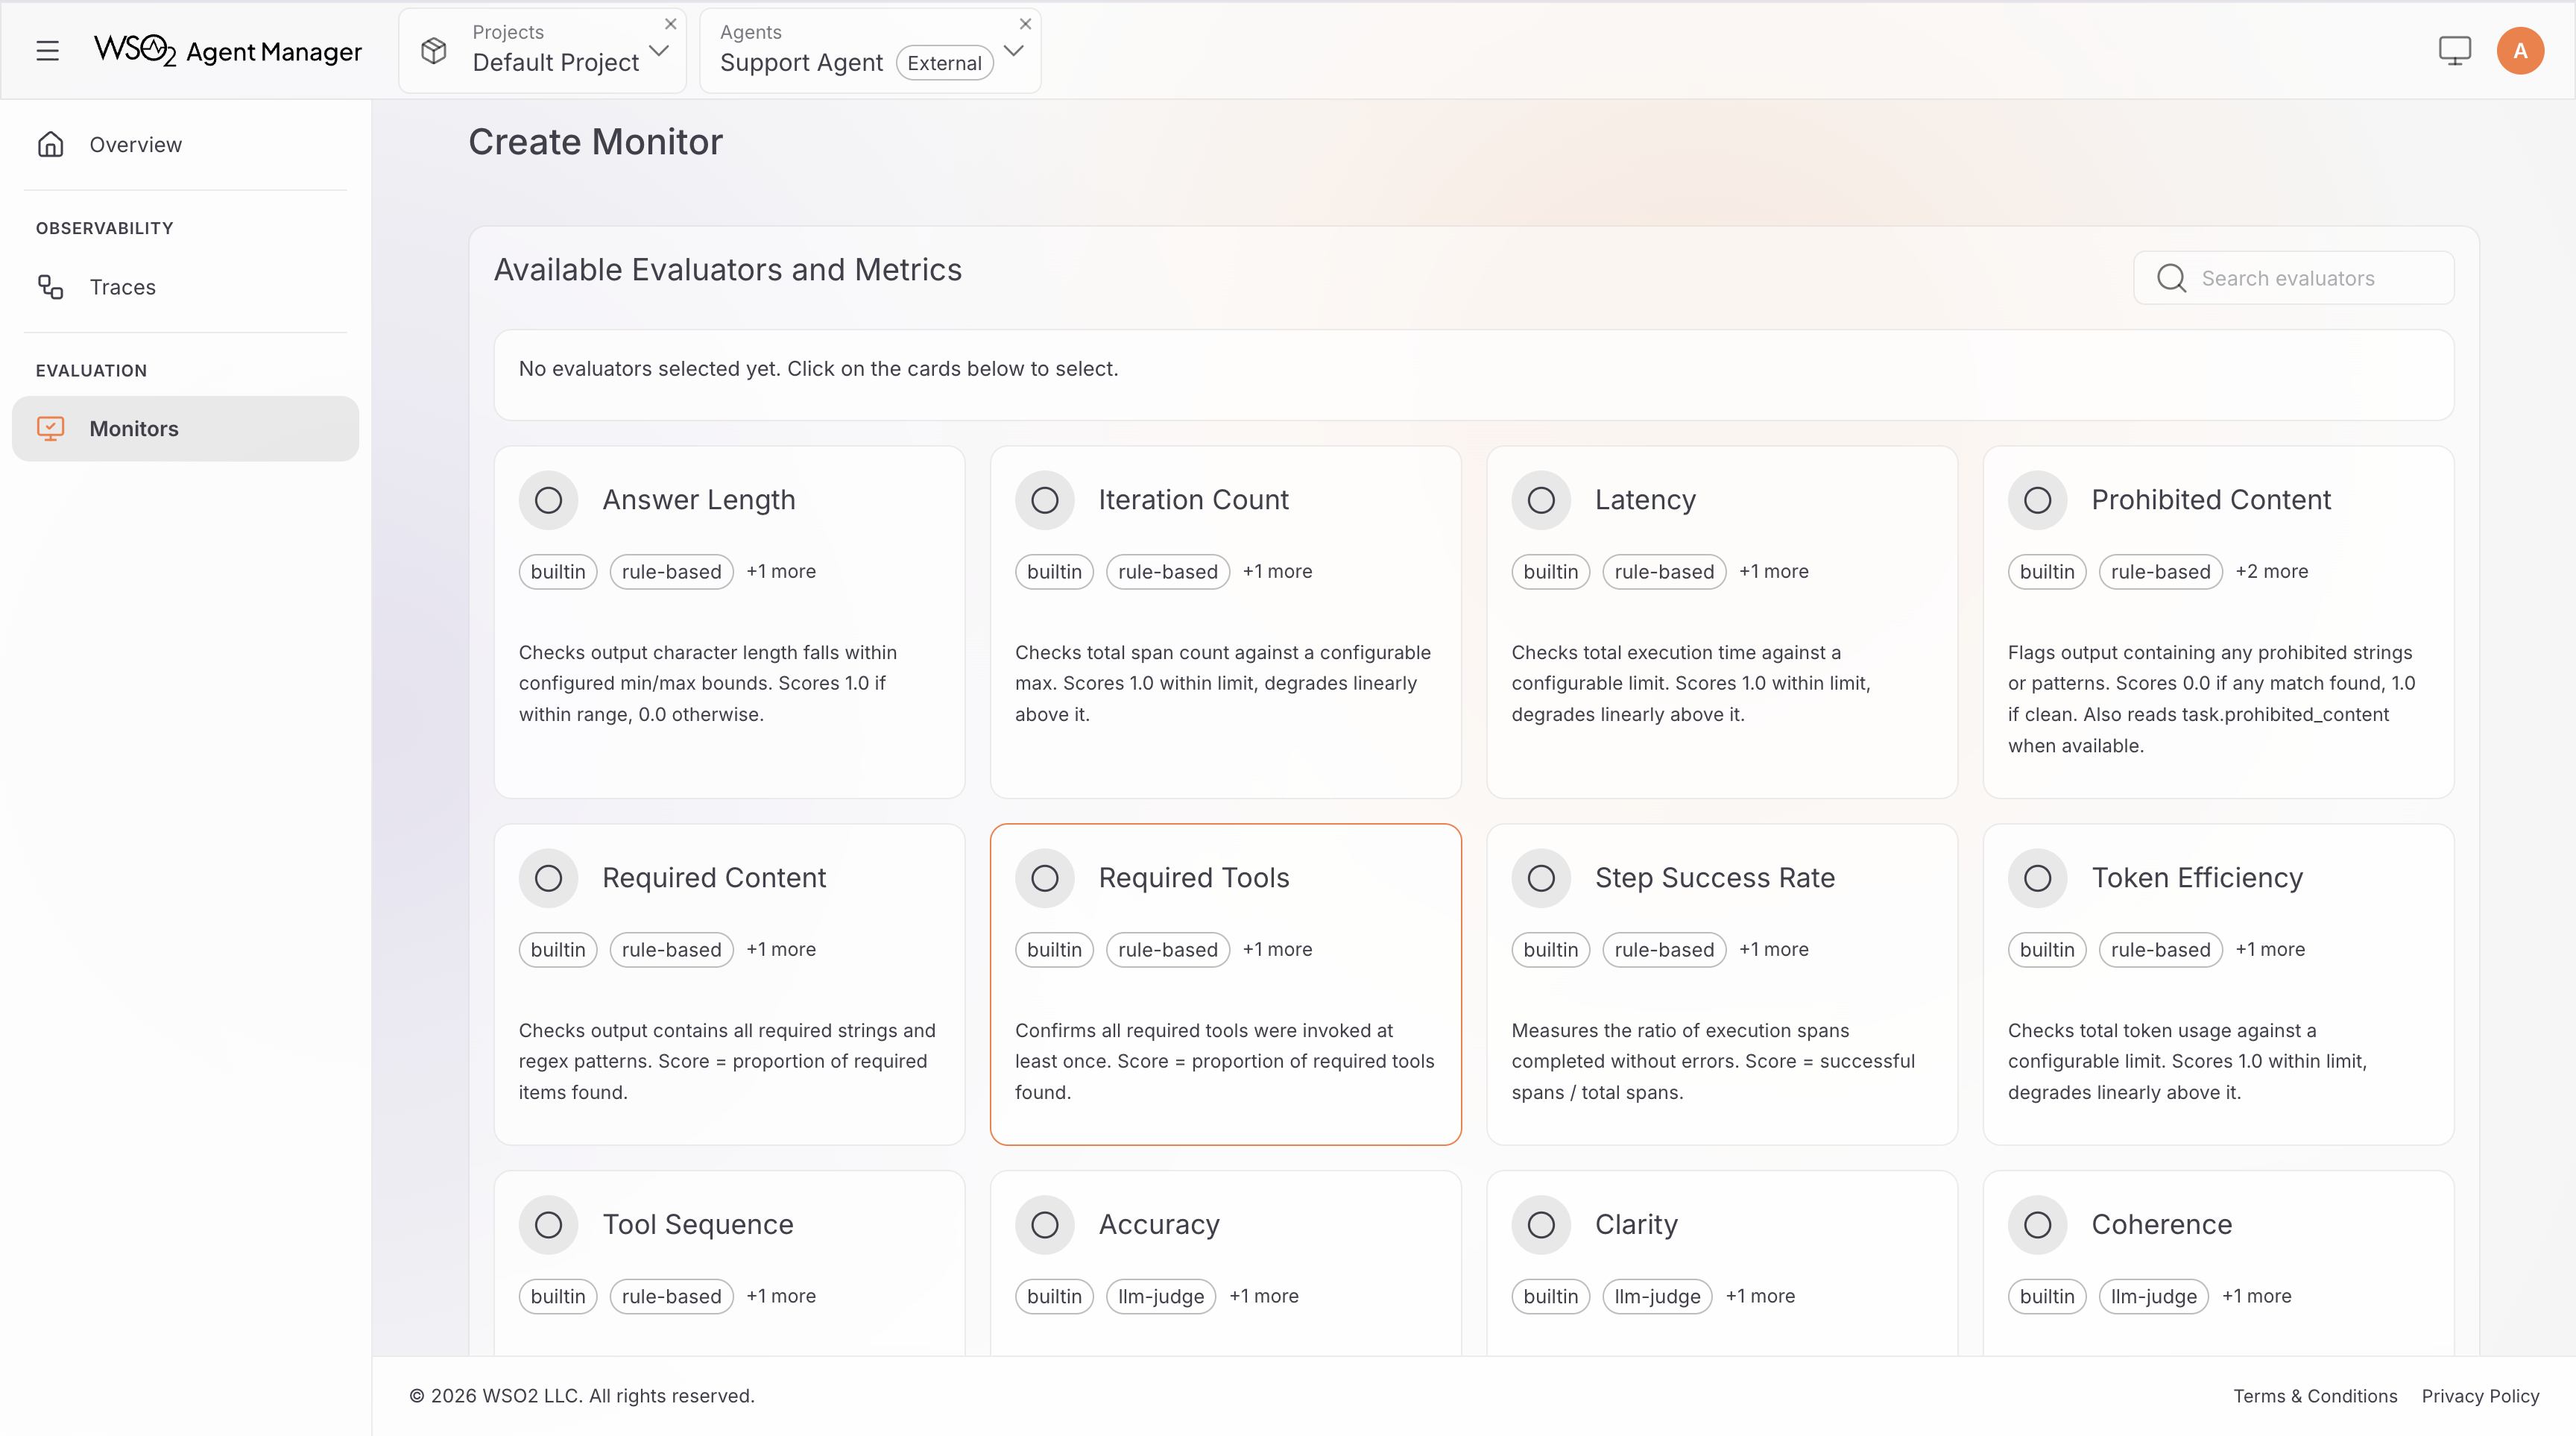The width and height of the screenshot is (2576, 1436).
Task: Close the Agents breadcrumb selector
Action: pyautogui.click(x=1025, y=24)
